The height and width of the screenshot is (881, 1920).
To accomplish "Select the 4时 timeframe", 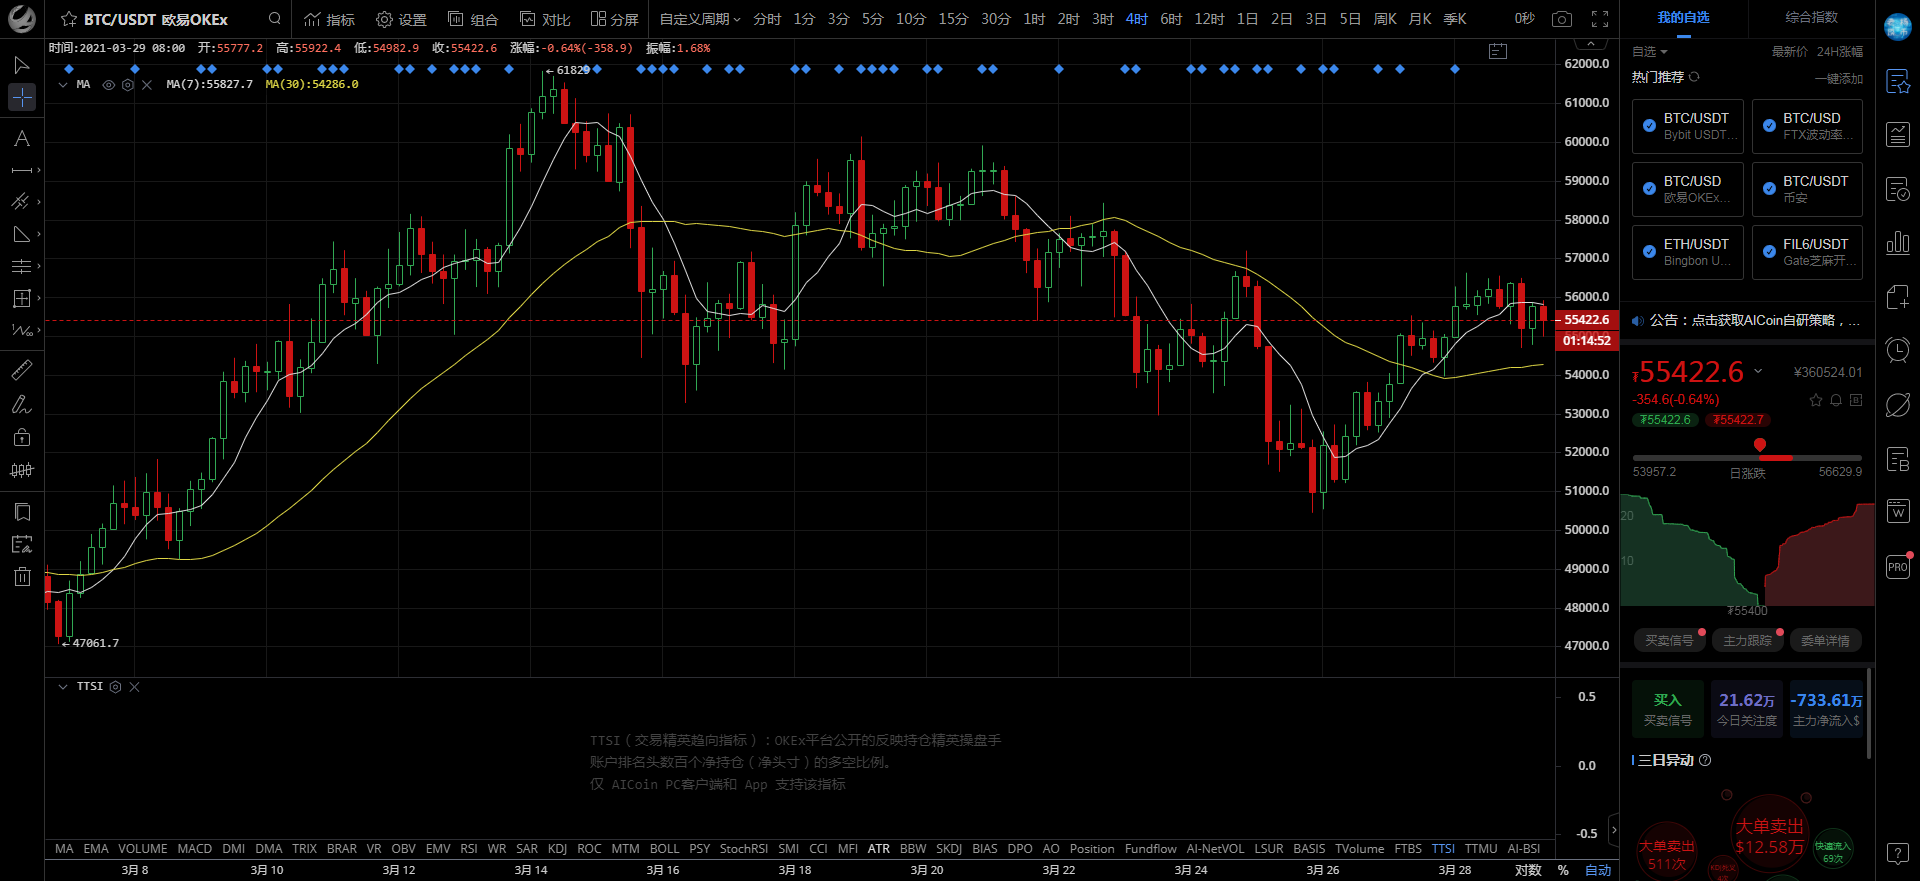I will (1136, 19).
